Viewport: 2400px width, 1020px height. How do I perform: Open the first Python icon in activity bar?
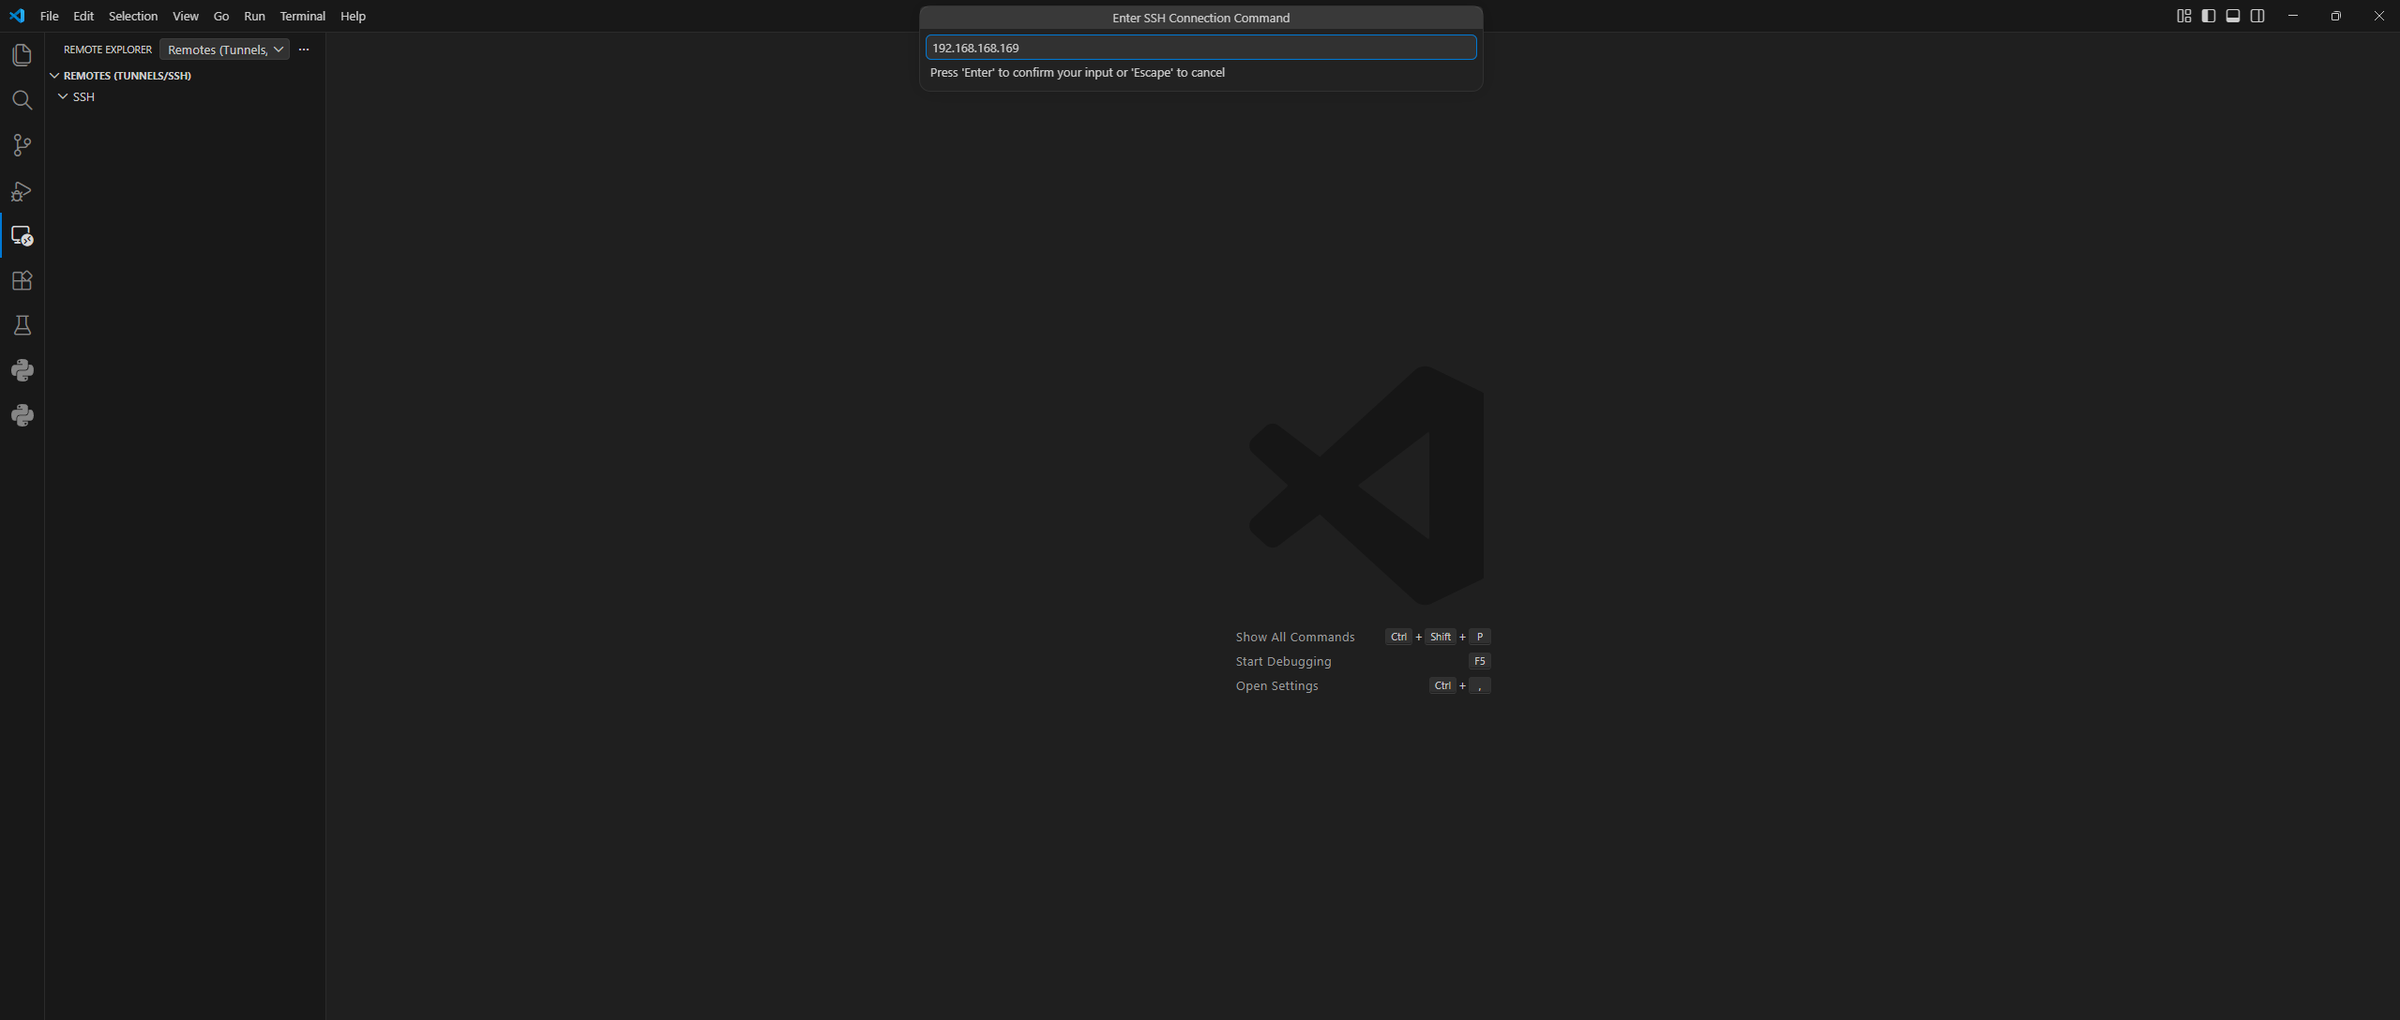point(22,370)
